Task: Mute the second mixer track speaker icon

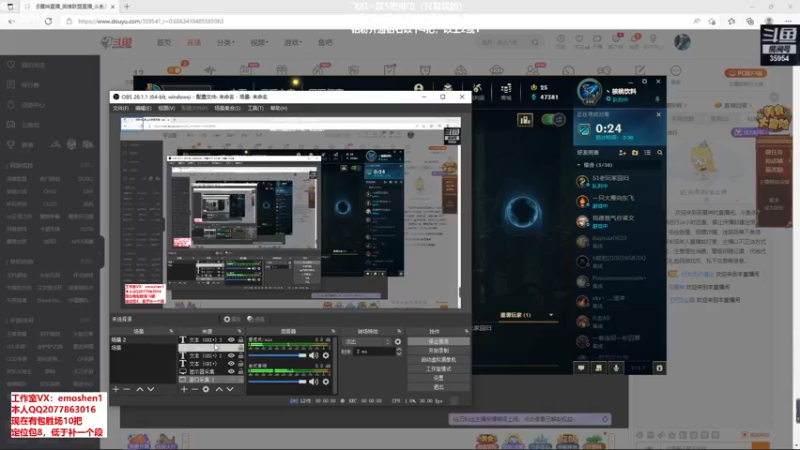Action: coord(313,382)
